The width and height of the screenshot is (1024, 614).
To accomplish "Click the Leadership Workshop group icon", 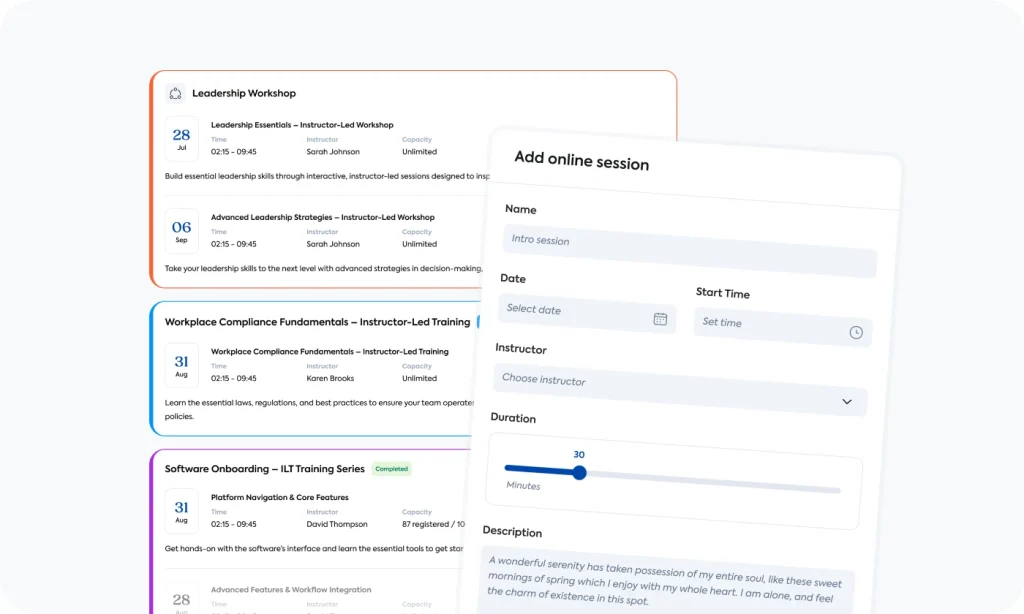I will pyautogui.click(x=176, y=92).
